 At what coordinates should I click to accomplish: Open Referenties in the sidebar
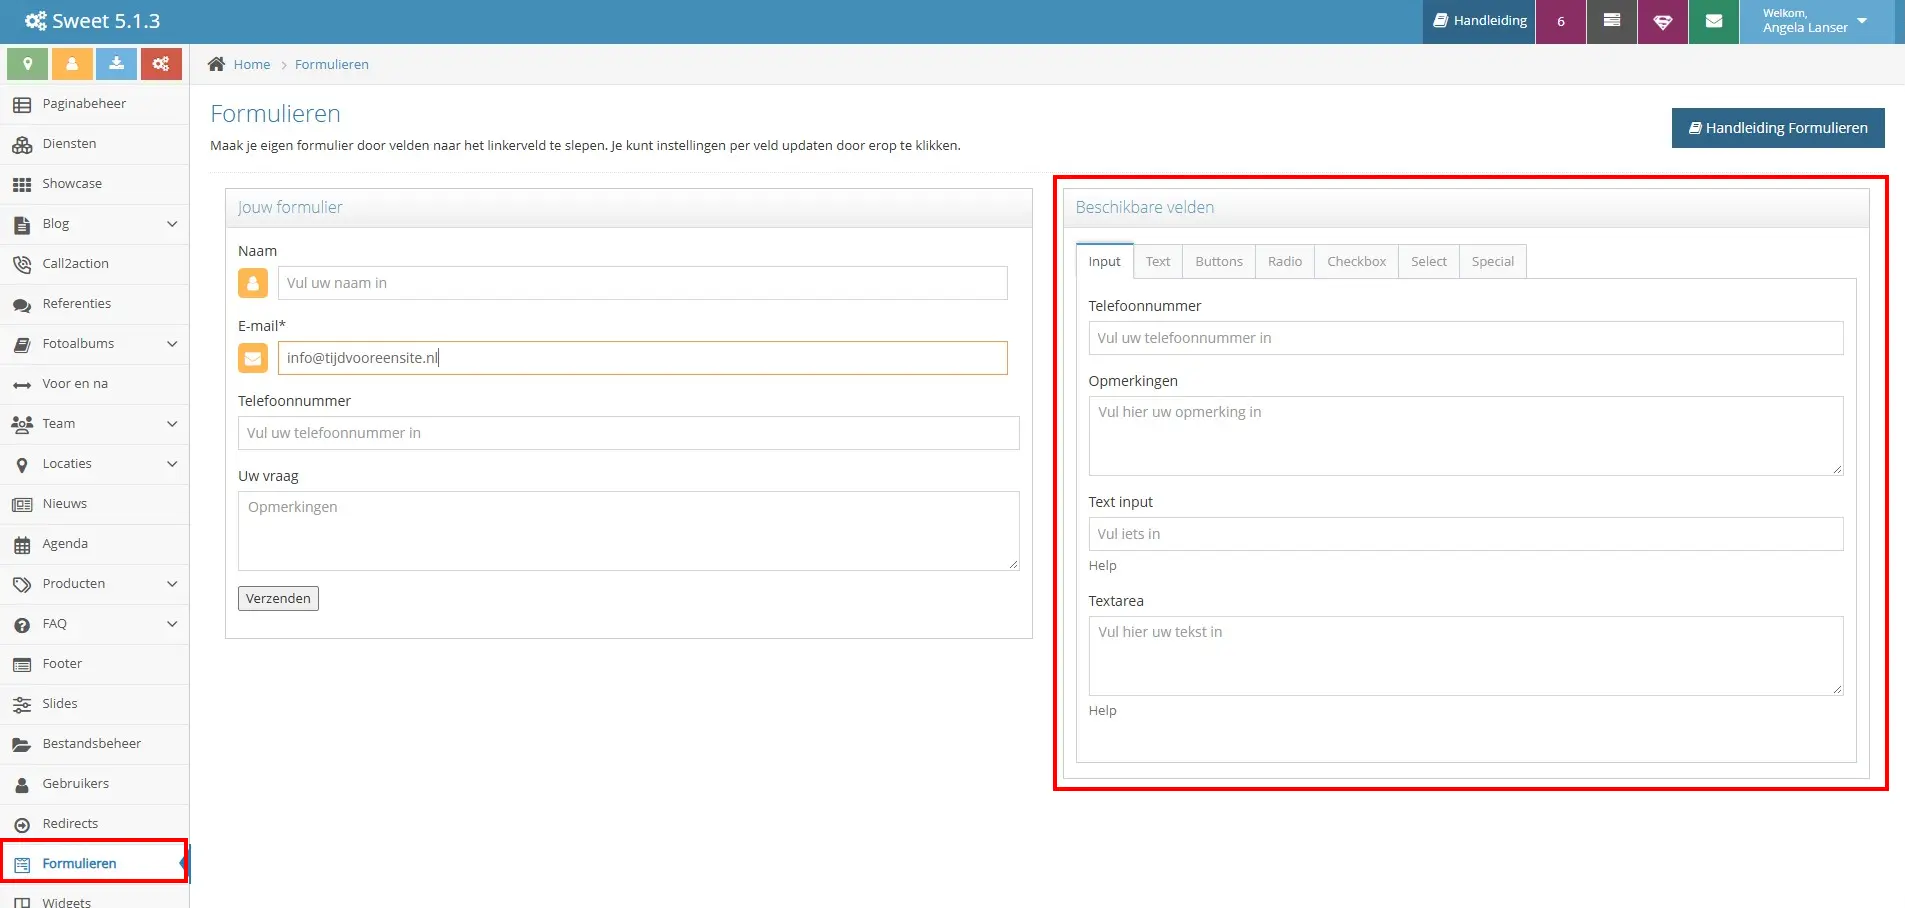95,304
